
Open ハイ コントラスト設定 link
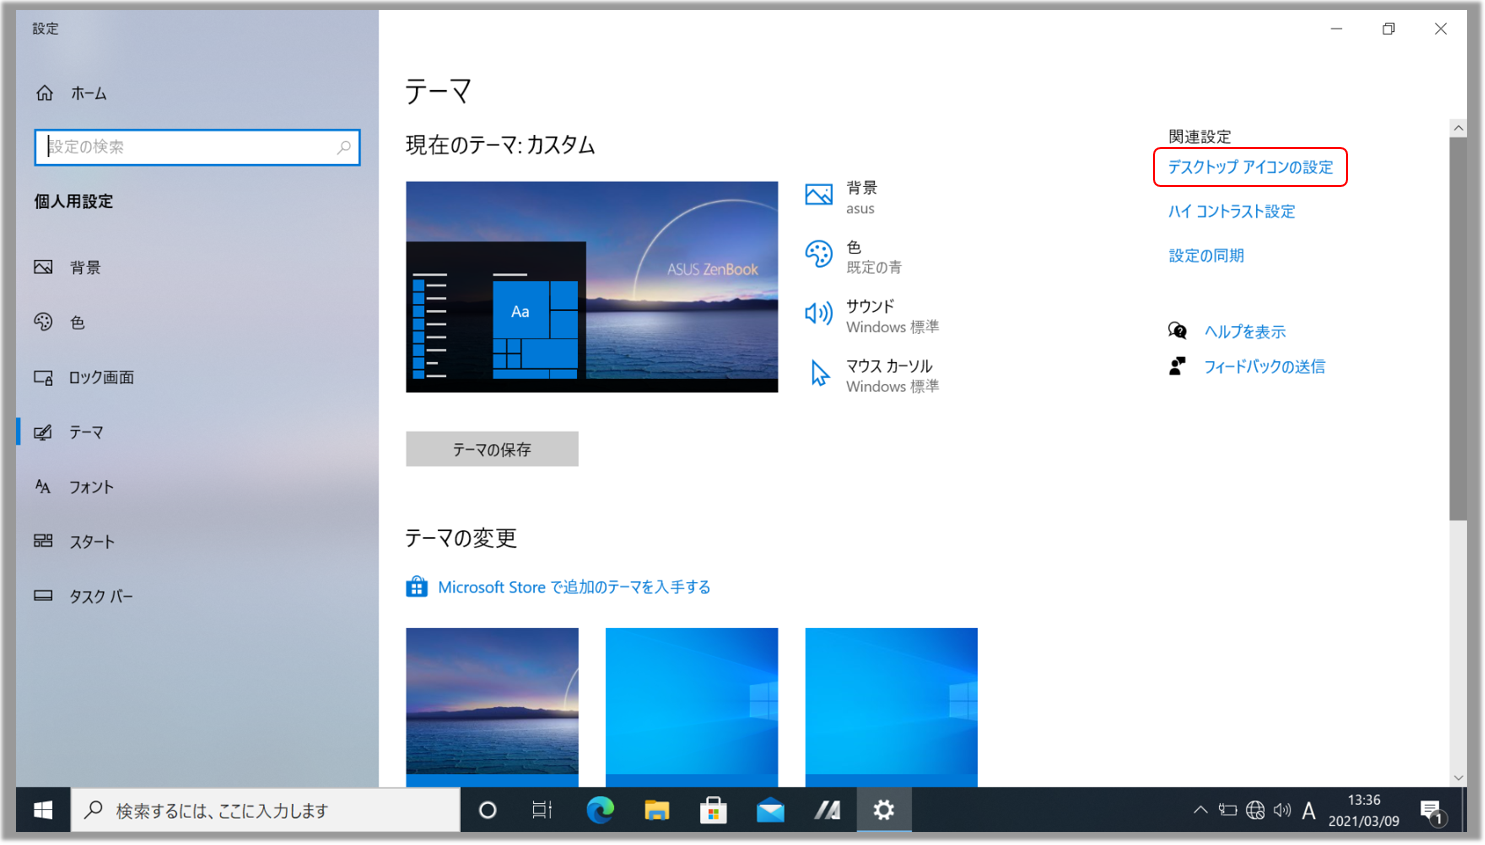(1231, 211)
